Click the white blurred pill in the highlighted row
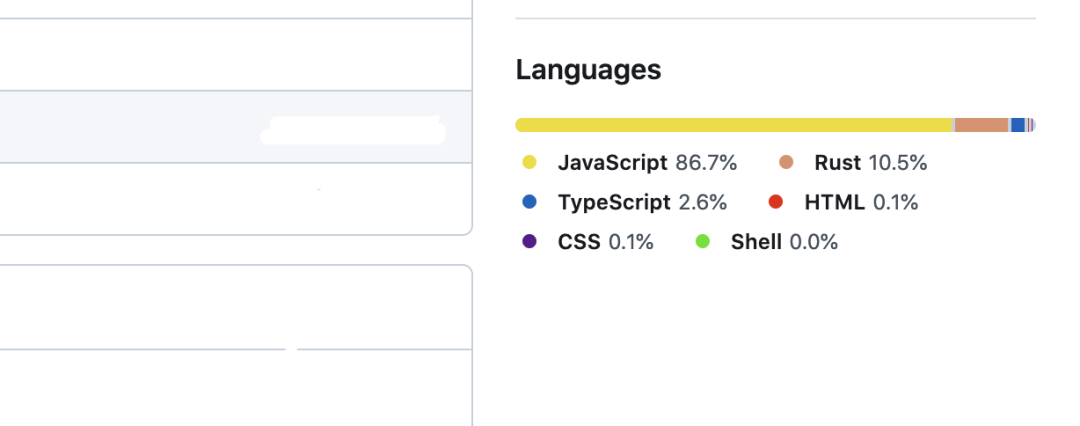 (x=352, y=130)
